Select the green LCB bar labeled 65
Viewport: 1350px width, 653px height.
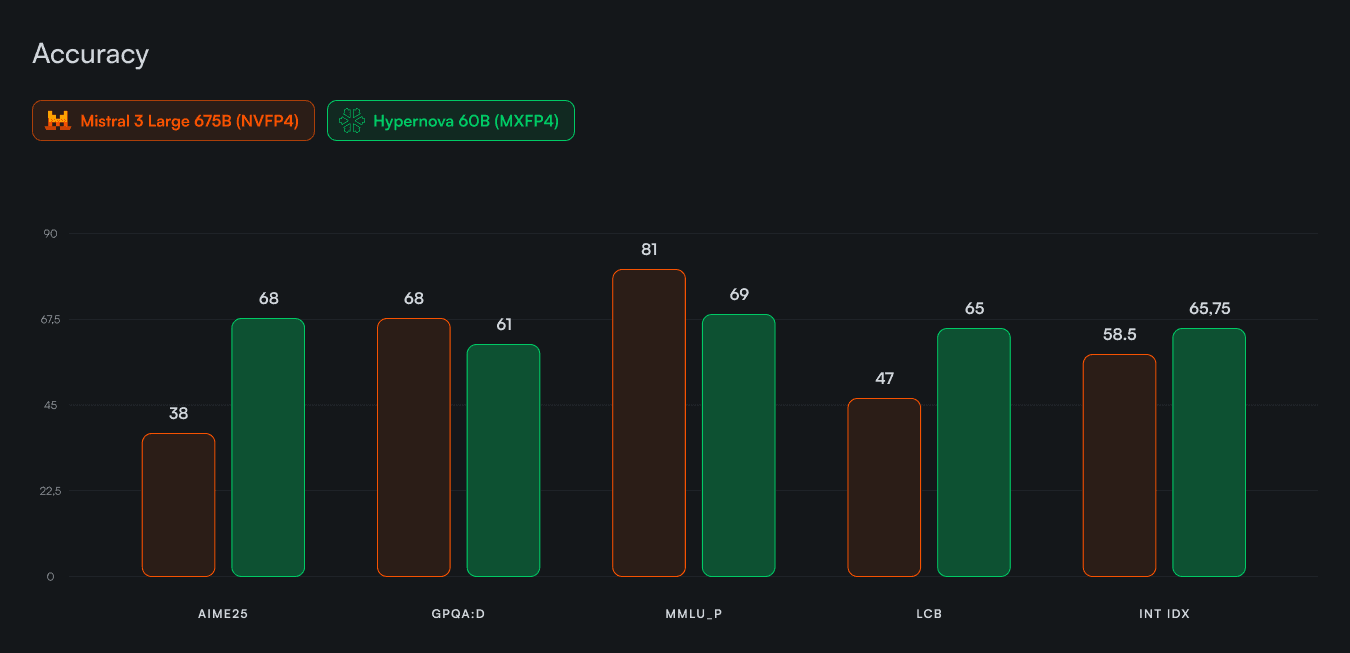click(974, 452)
